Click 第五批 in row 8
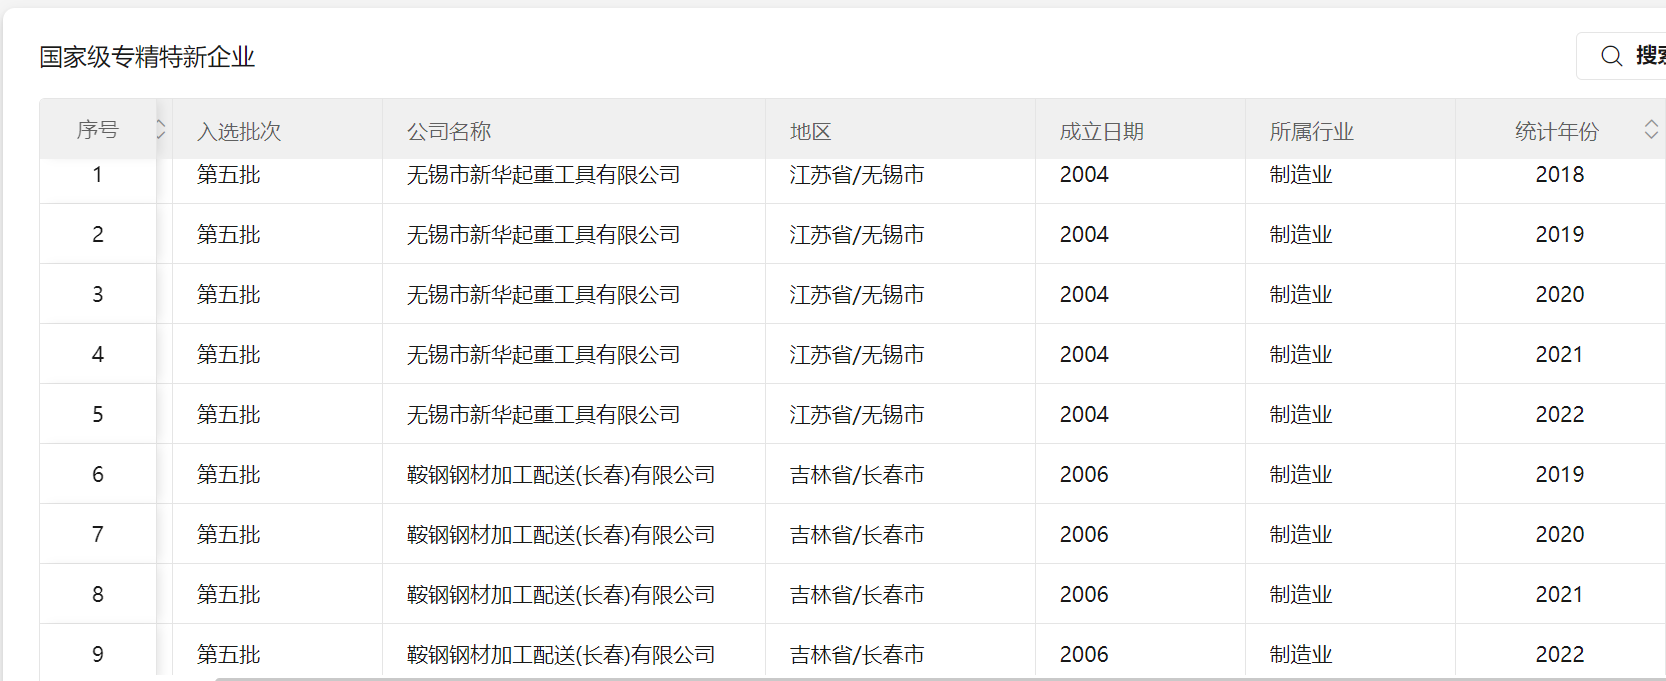 (x=229, y=594)
